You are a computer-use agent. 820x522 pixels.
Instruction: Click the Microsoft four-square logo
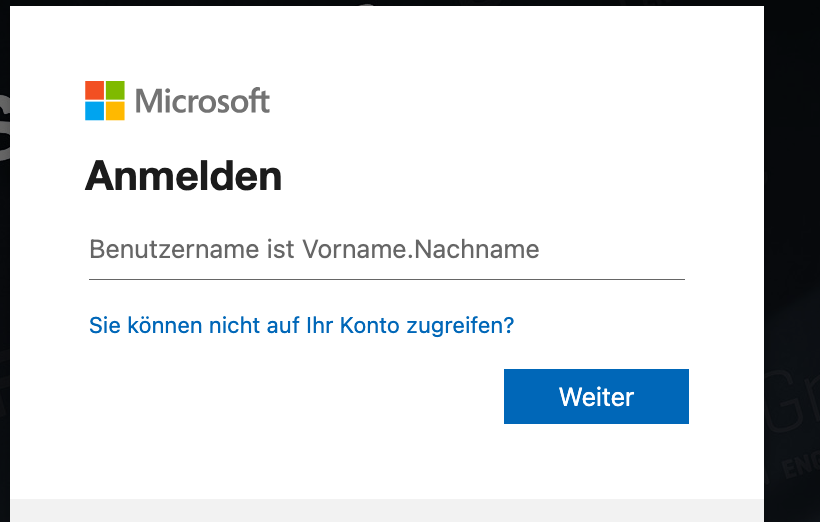tap(105, 100)
